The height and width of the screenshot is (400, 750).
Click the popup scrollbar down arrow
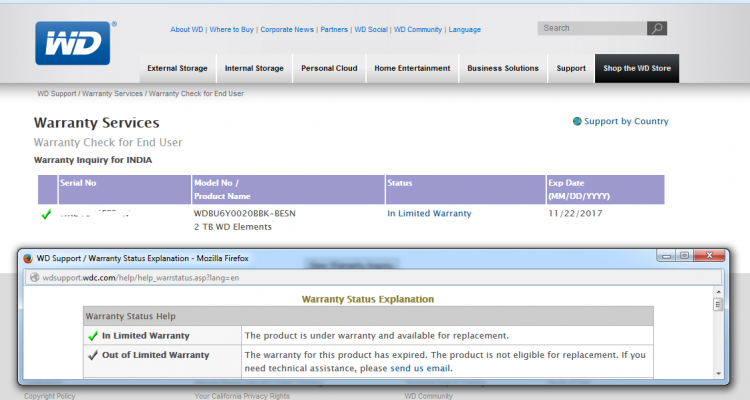coord(718,374)
